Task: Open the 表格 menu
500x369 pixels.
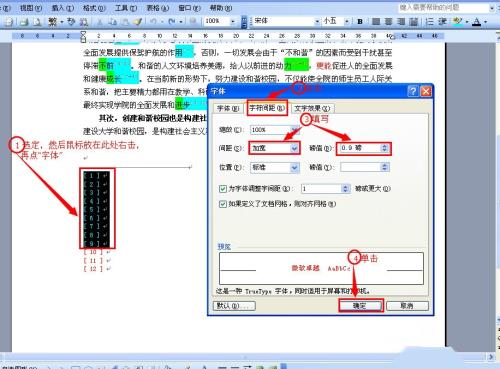Action: pyautogui.click(x=158, y=8)
